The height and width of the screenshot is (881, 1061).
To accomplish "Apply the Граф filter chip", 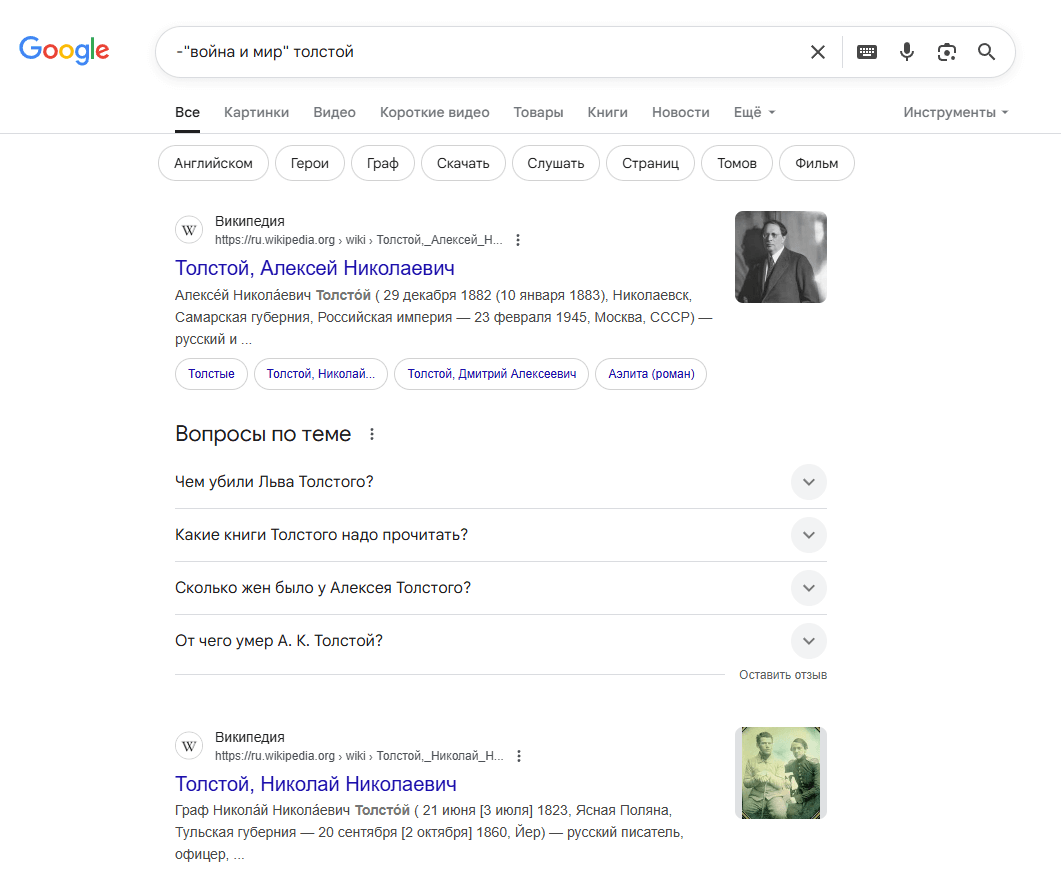I will pos(382,163).
